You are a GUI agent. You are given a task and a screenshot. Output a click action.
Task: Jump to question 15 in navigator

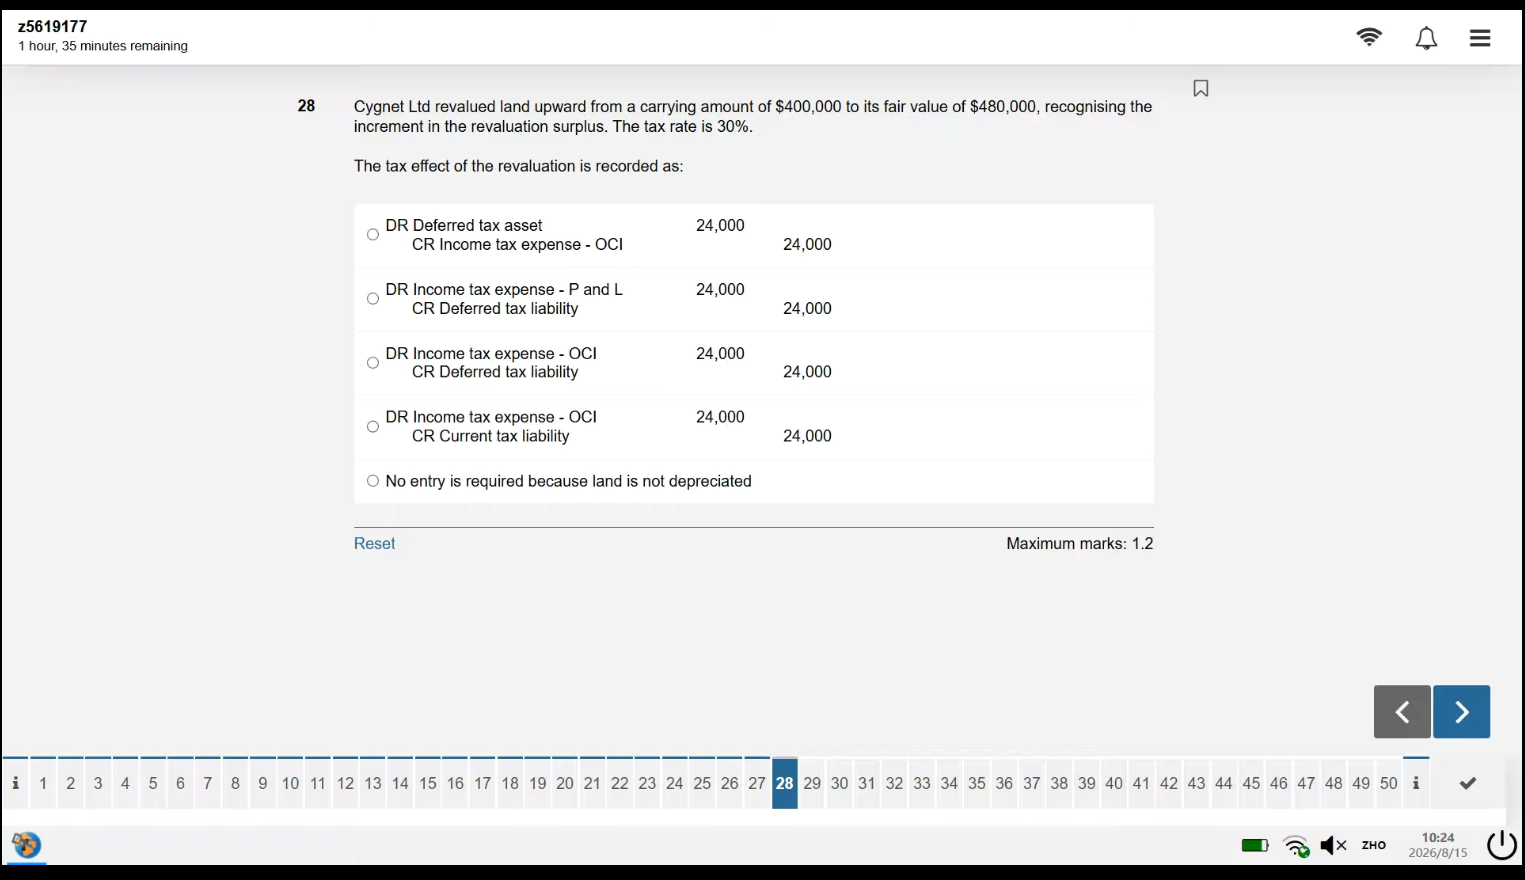[428, 783]
